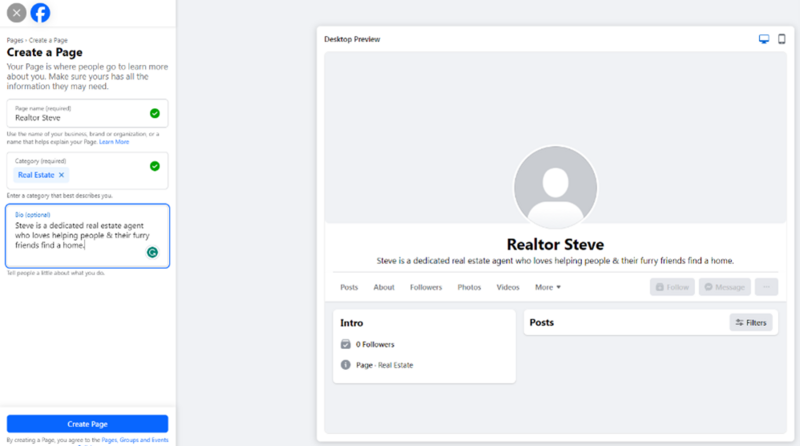This screenshot has width=800, height=446.
Task: Switch to desktop preview icon
Action: click(764, 39)
